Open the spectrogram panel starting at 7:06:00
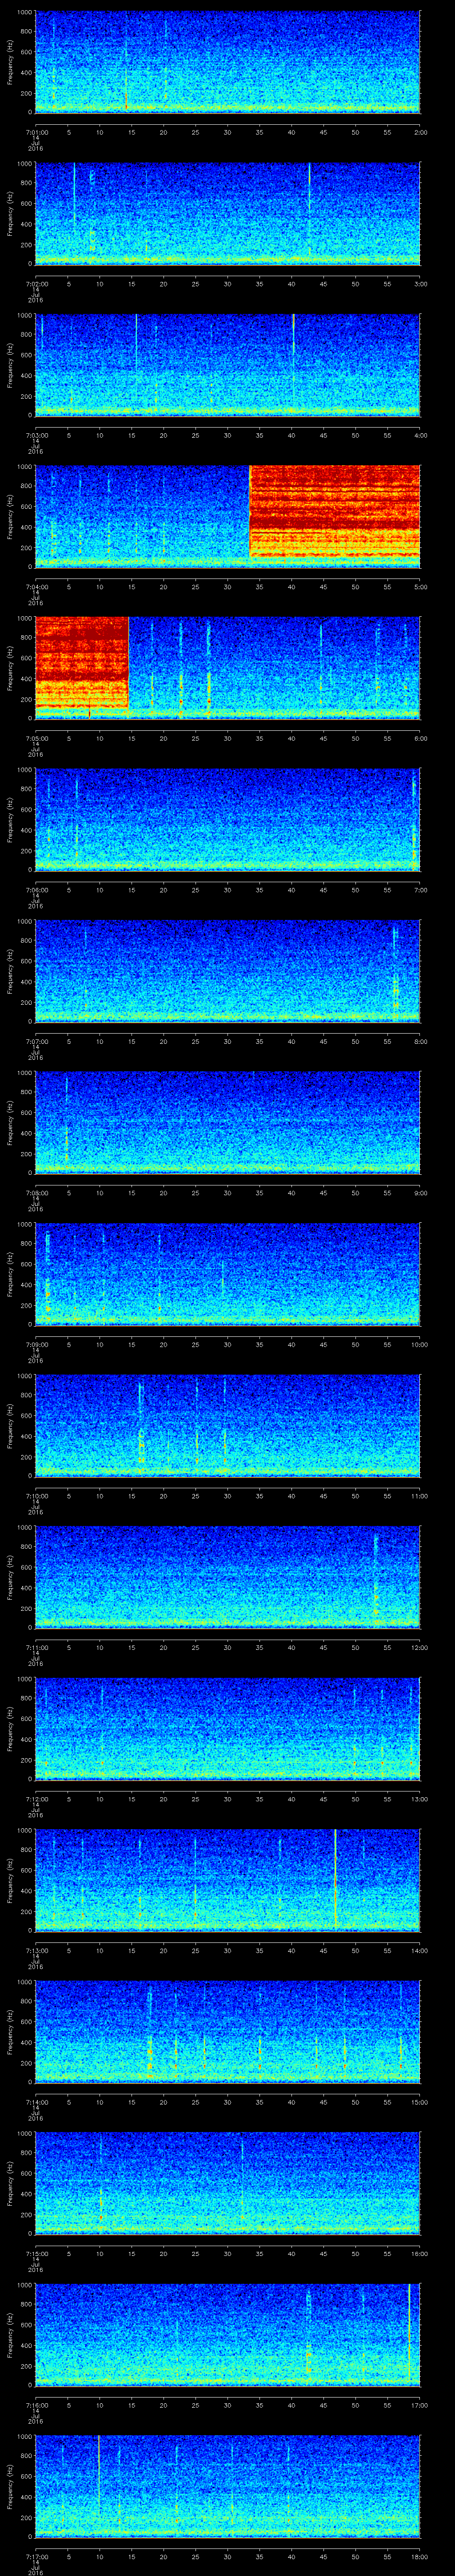Screen dimensions: 455x2576 point(227,819)
